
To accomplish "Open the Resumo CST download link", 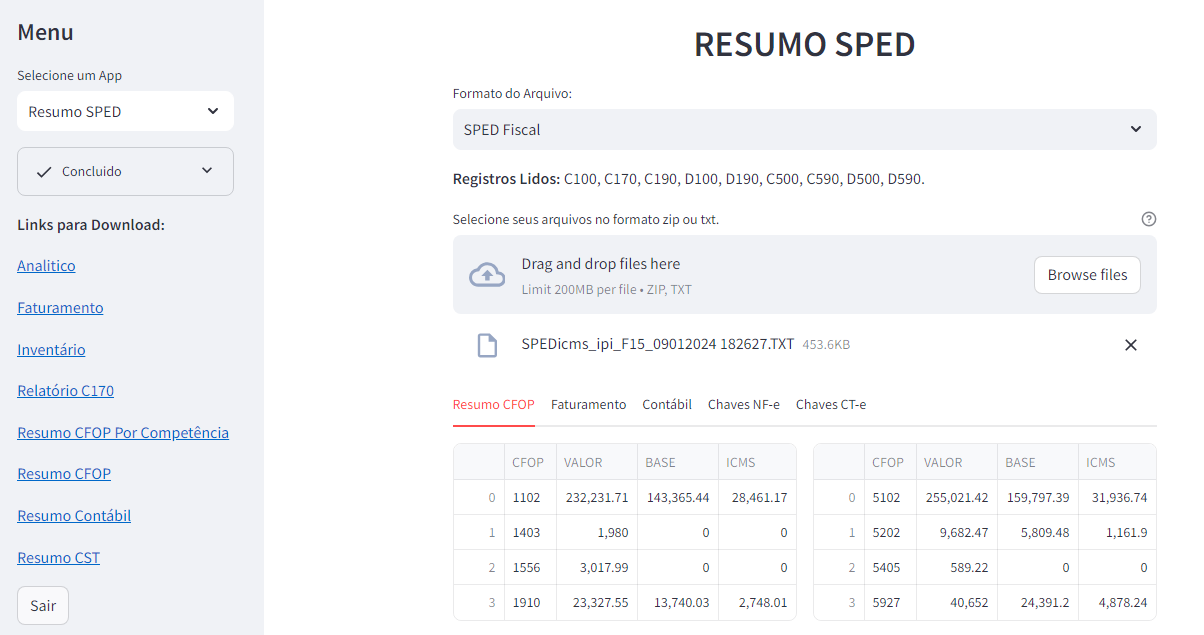I will pyautogui.click(x=58, y=558).
